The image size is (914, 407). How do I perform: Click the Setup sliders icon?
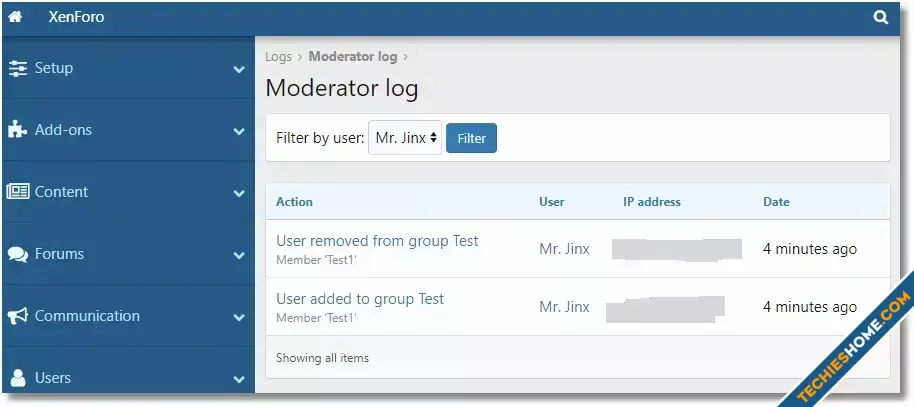click(17, 68)
